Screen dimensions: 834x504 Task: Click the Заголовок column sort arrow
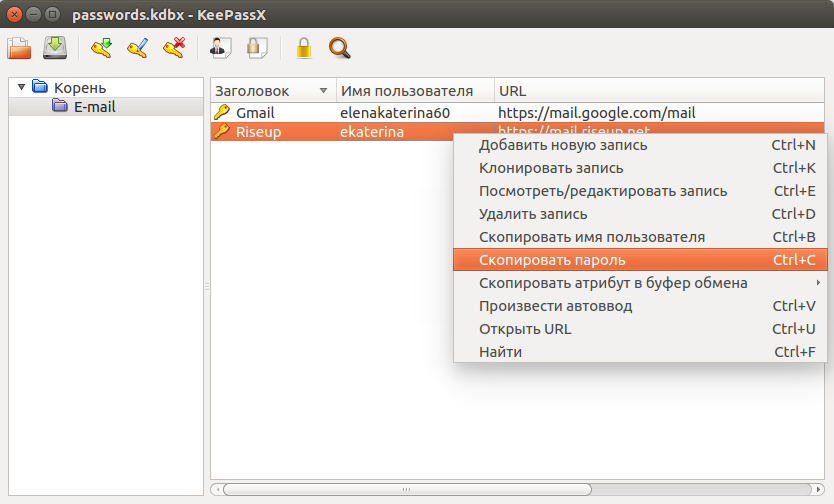click(323, 90)
